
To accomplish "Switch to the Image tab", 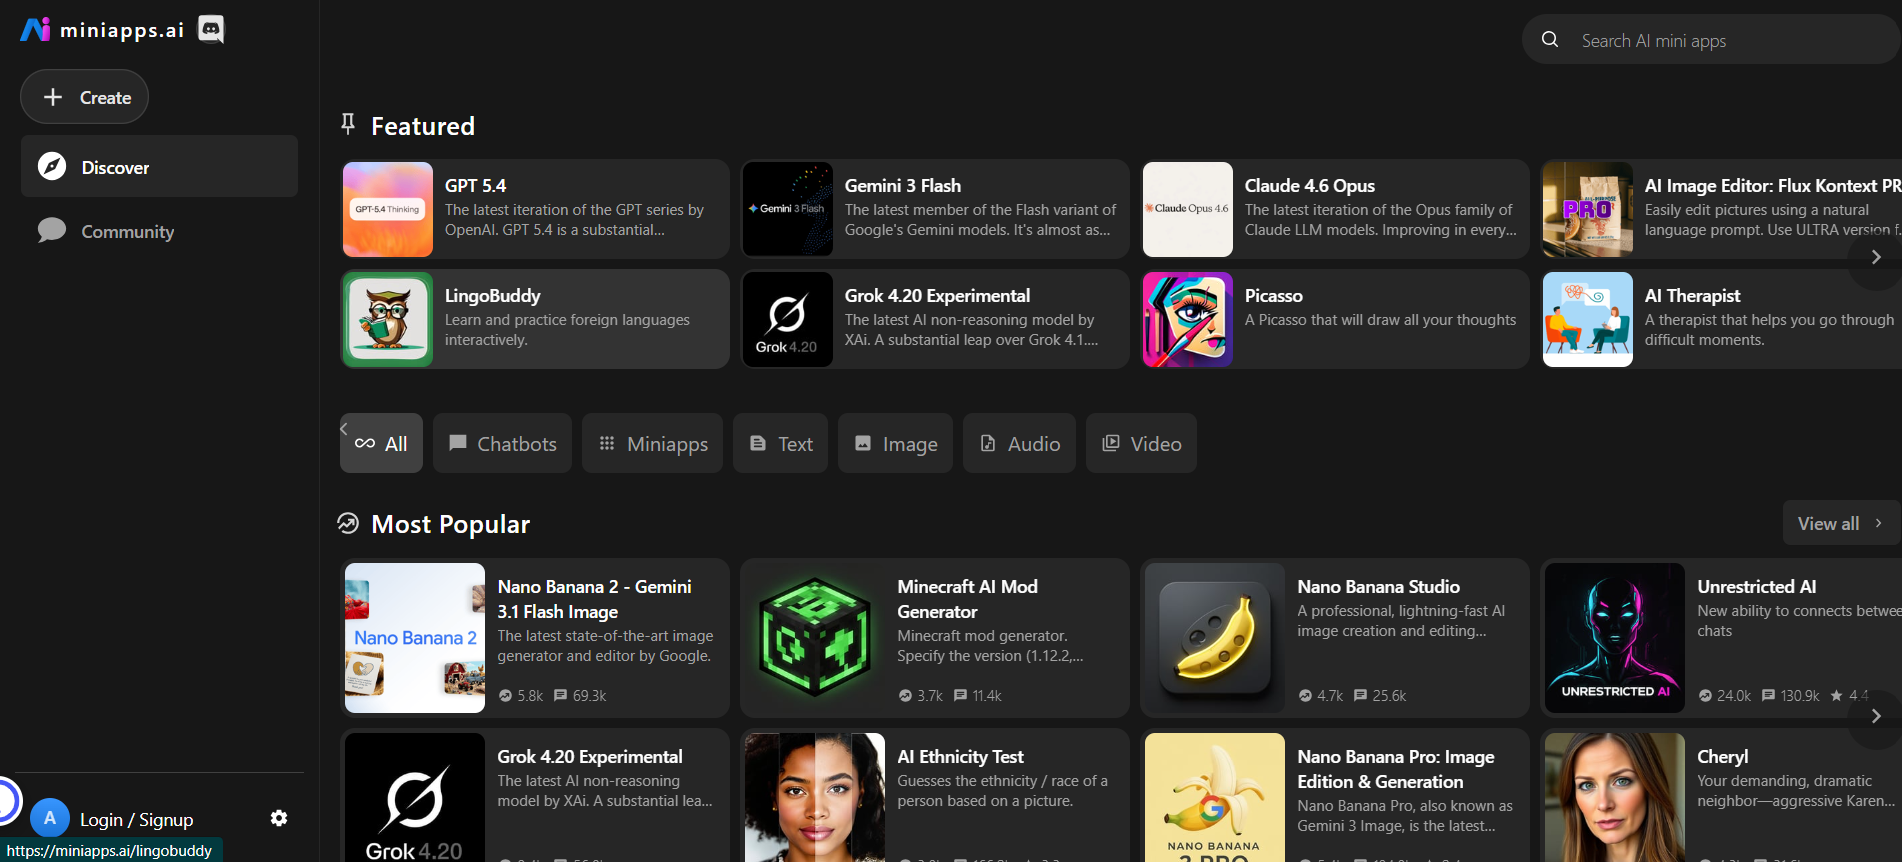I will tap(895, 443).
